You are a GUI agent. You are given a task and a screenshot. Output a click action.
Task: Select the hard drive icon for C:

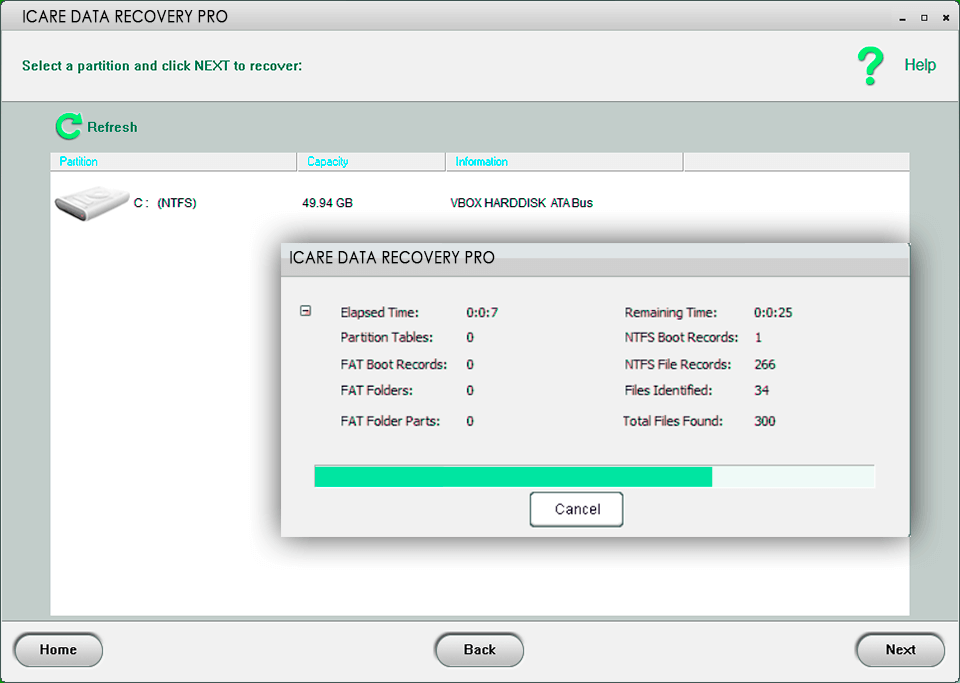[91, 203]
